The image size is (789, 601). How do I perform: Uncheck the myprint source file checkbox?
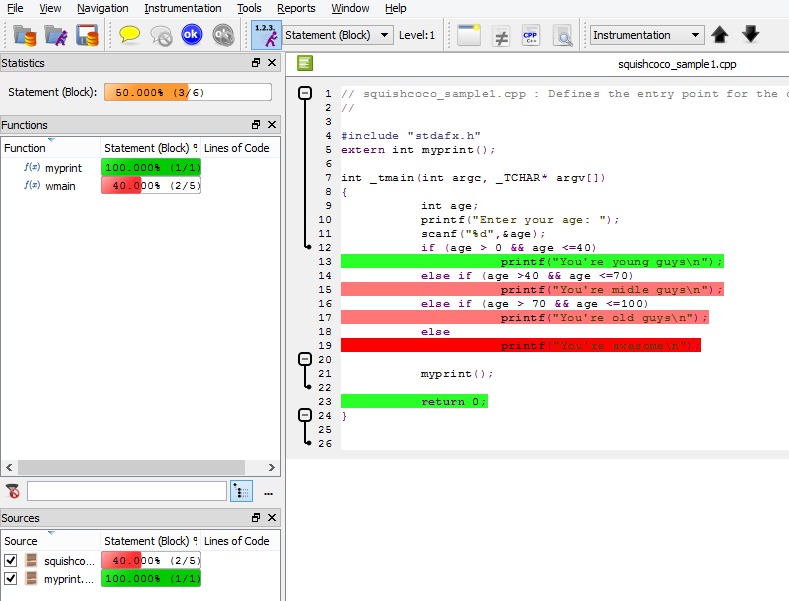pos(11,579)
